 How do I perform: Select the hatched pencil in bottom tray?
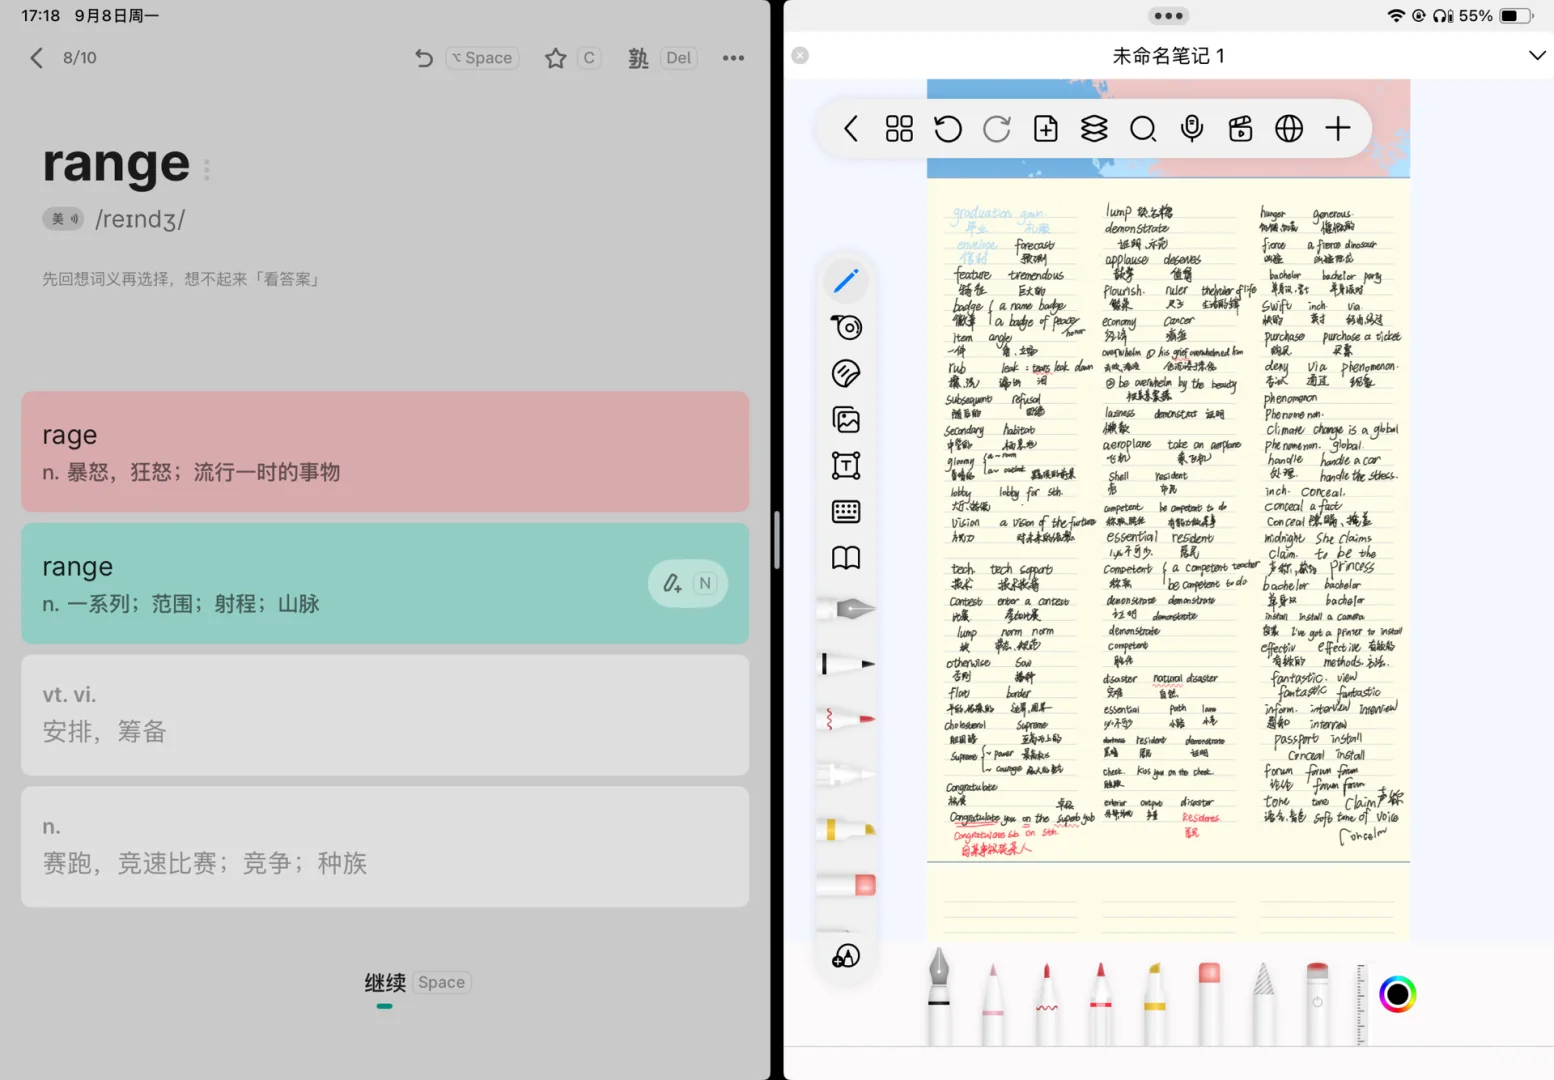coord(1263,1003)
